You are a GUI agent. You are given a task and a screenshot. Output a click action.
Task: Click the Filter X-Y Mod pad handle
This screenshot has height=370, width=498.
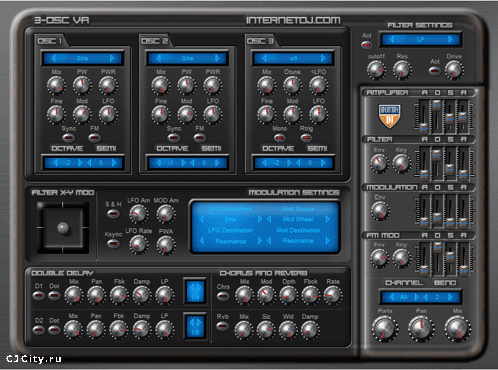coord(63,228)
